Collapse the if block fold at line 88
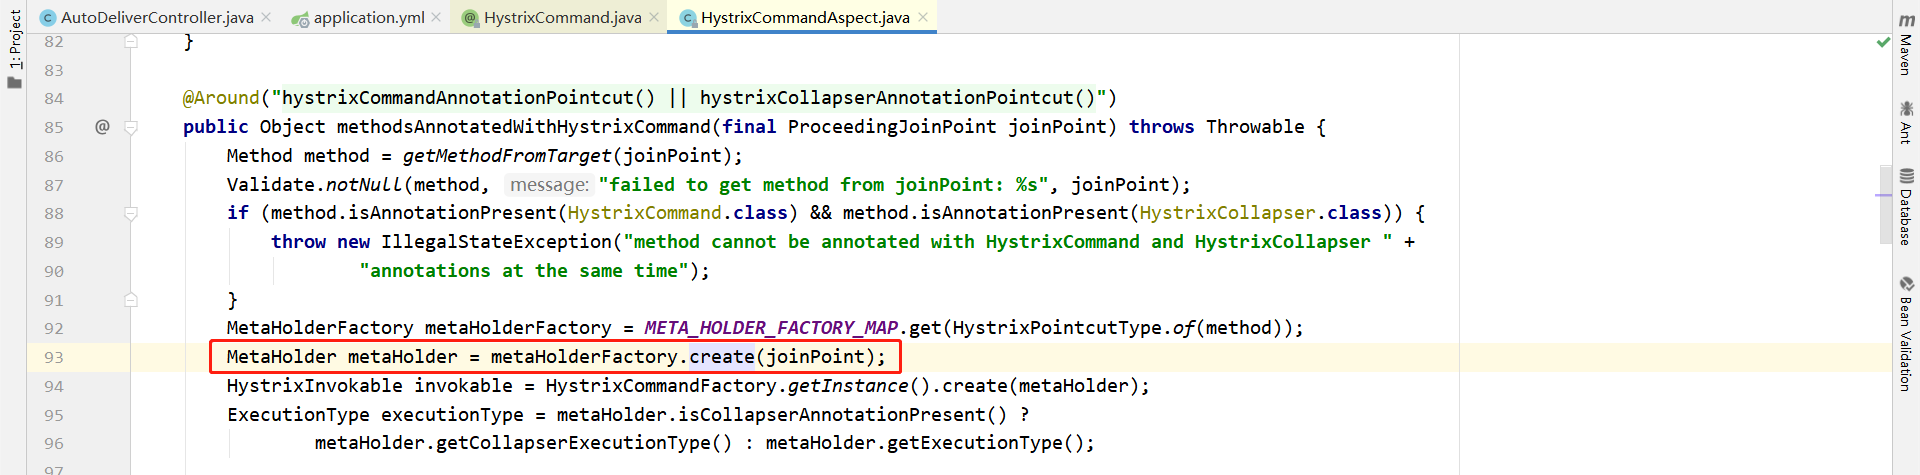Image resolution: width=1920 pixels, height=475 pixels. click(x=131, y=213)
